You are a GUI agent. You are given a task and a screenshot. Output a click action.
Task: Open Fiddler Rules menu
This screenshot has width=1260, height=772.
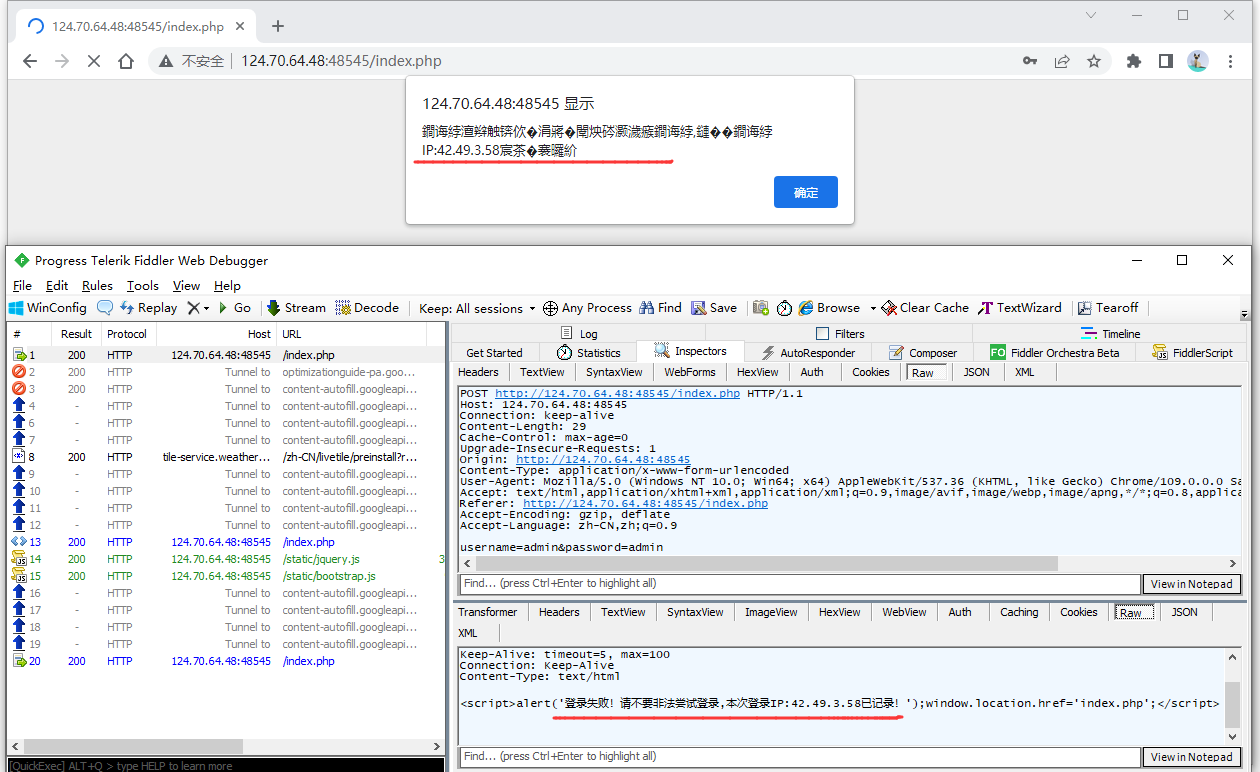point(97,286)
